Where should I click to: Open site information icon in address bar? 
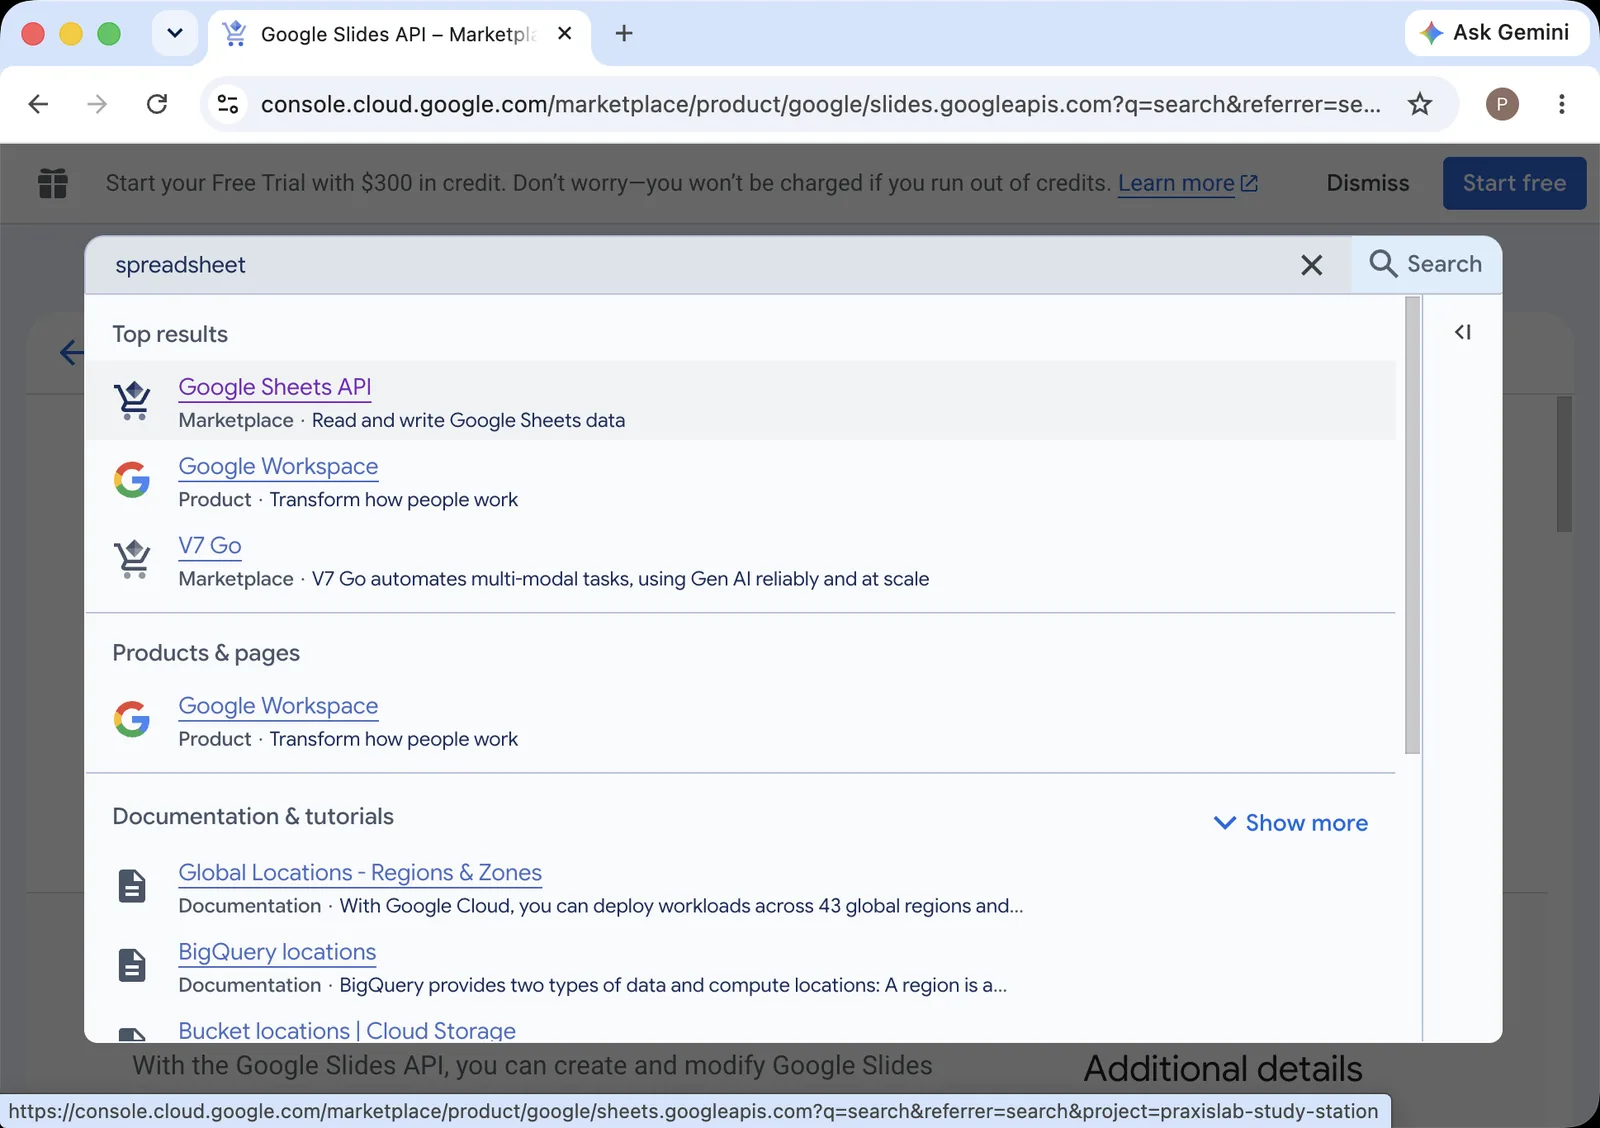(228, 104)
